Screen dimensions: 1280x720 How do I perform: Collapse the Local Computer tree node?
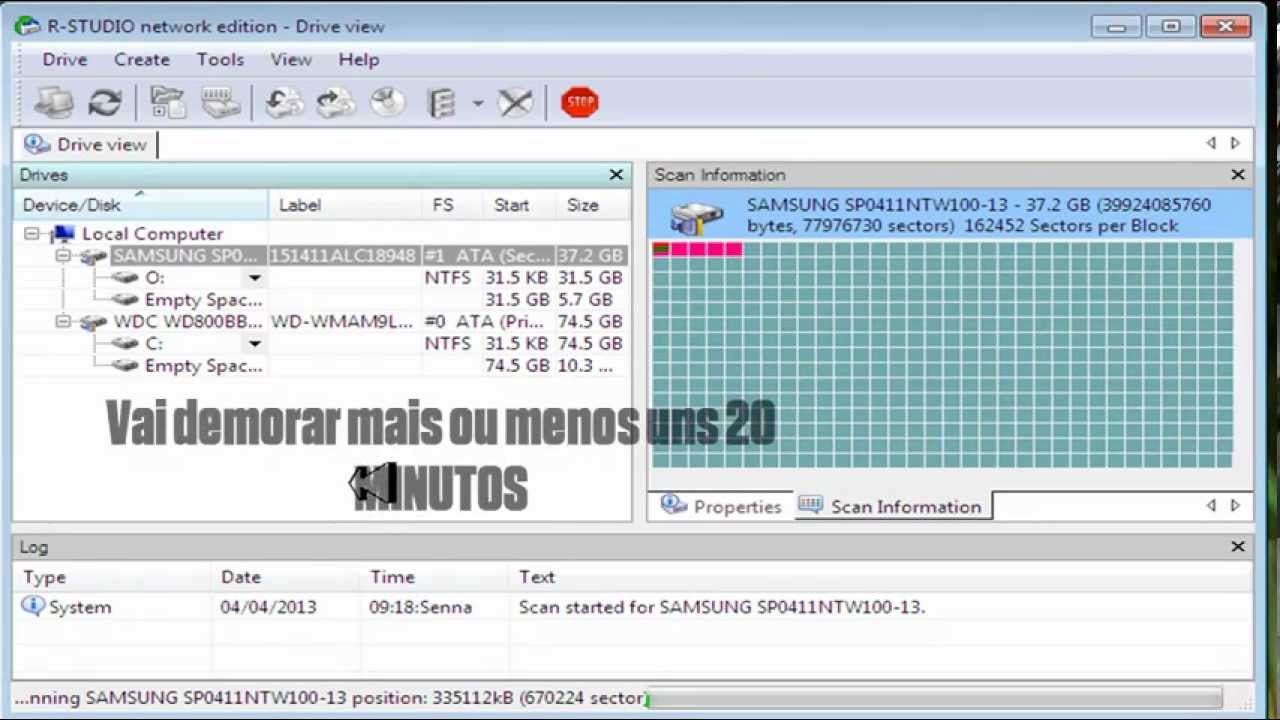coord(32,234)
